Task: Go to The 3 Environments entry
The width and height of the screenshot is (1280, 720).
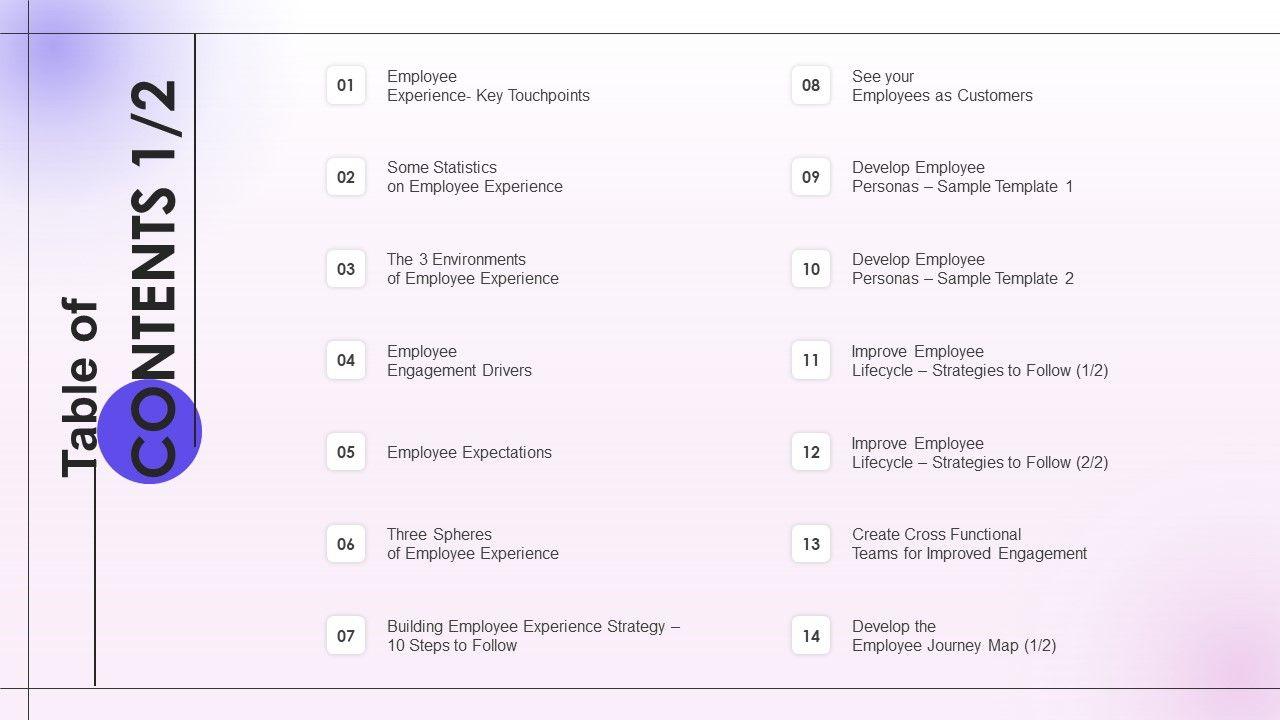Action: [472, 269]
